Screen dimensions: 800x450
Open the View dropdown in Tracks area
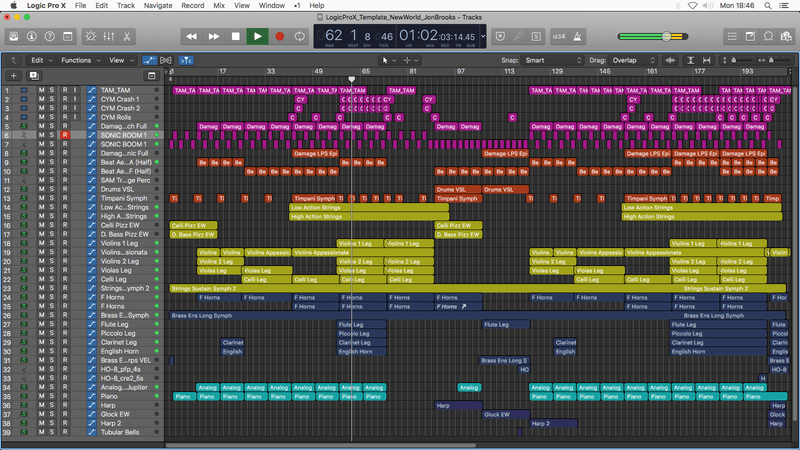coord(121,60)
